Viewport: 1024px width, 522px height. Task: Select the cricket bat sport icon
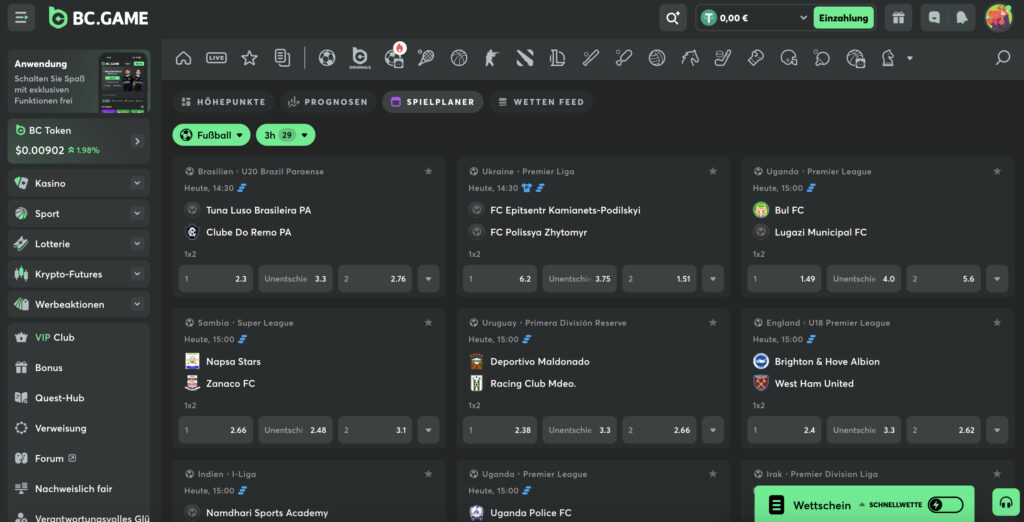pos(624,58)
